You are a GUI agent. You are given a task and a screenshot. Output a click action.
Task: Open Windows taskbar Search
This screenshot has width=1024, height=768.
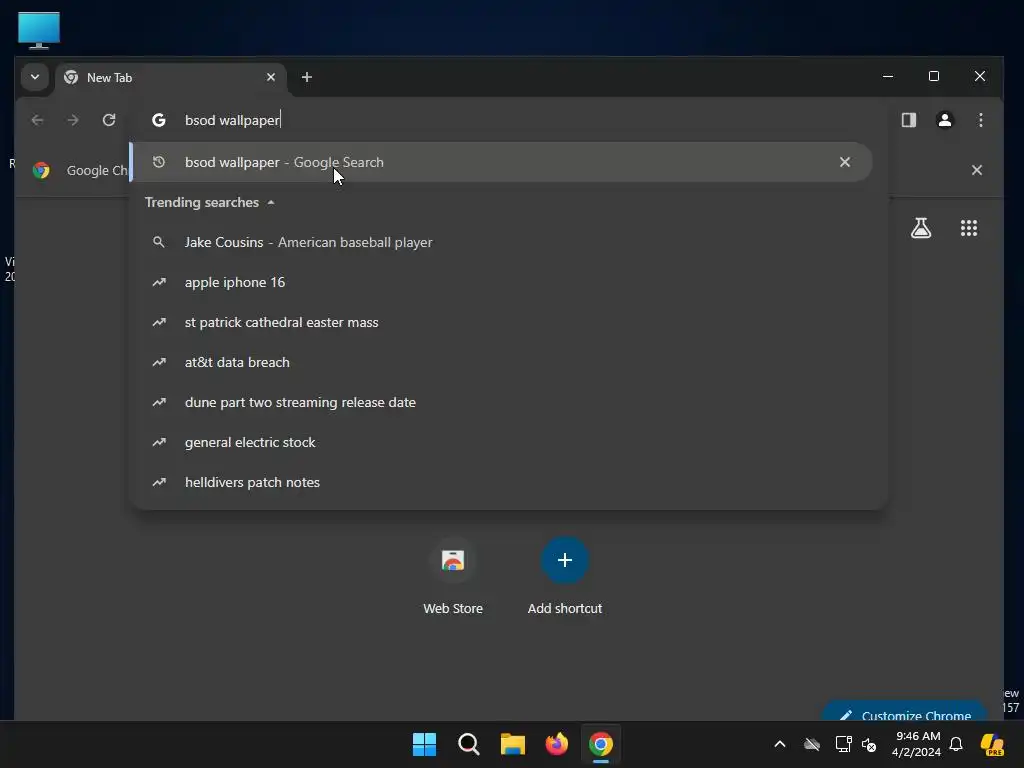click(468, 744)
